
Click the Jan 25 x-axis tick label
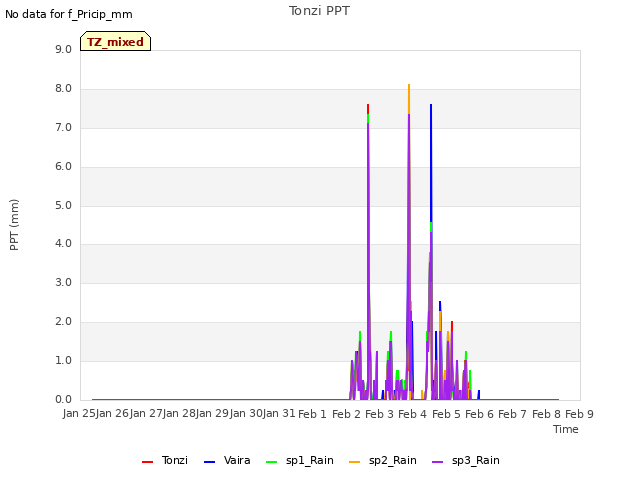(79, 413)
